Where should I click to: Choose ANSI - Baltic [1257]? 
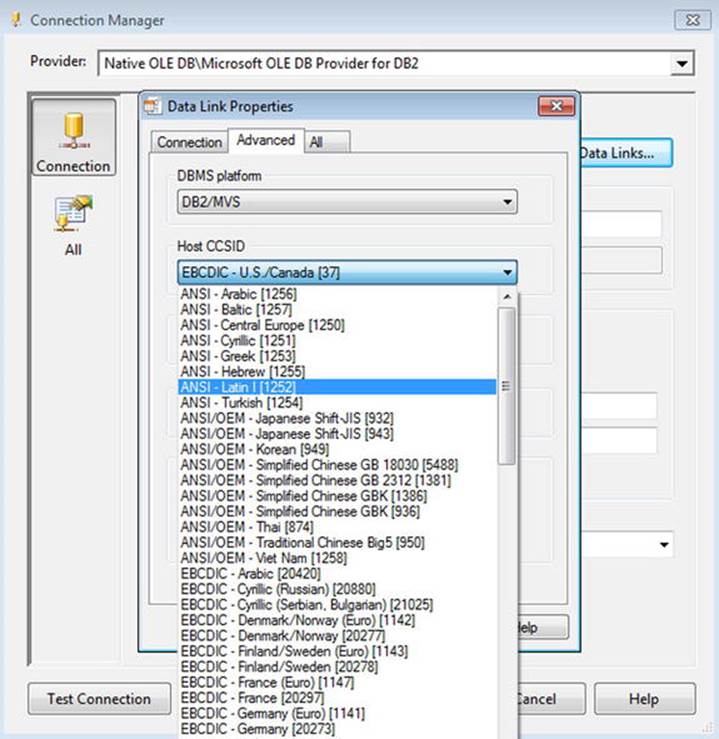coord(337,309)
